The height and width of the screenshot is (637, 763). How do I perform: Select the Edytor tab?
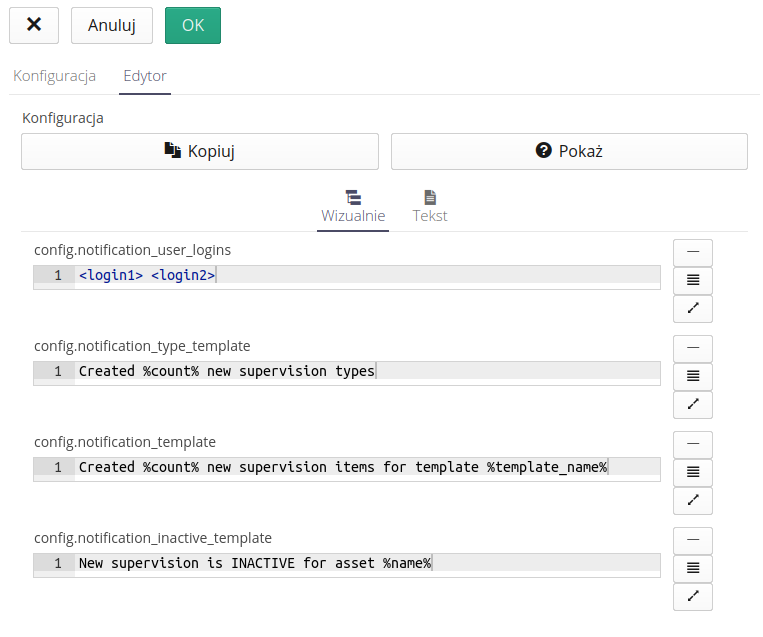click(x=144, y=76)
